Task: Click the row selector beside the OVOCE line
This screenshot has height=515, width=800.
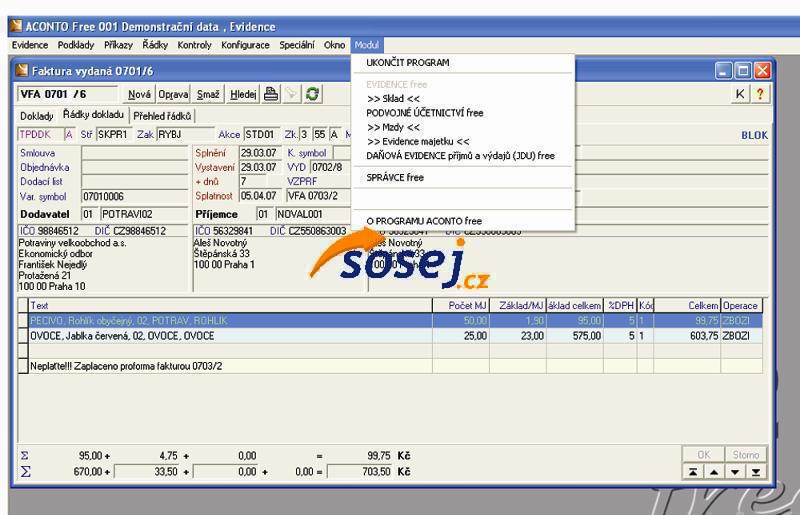Action: point(23,336)
